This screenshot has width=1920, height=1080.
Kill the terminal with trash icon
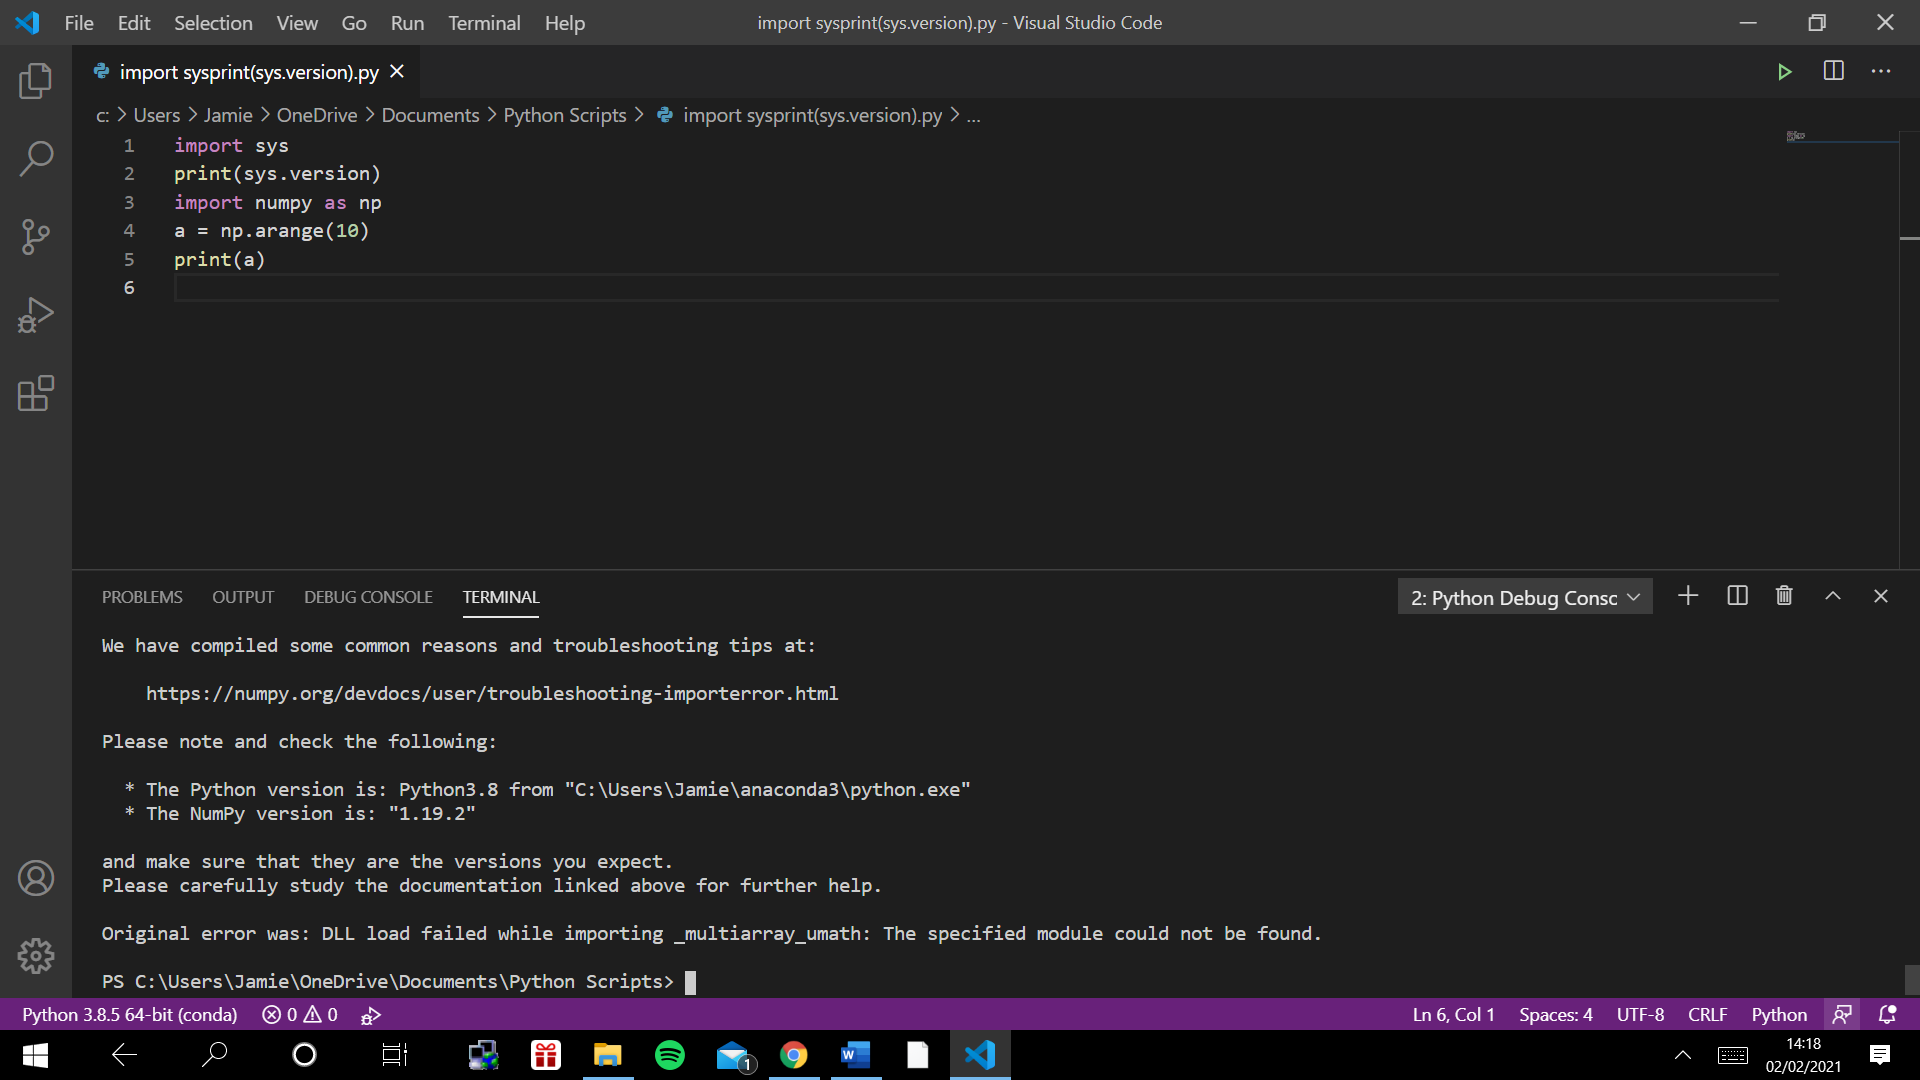coord(1784,596)
